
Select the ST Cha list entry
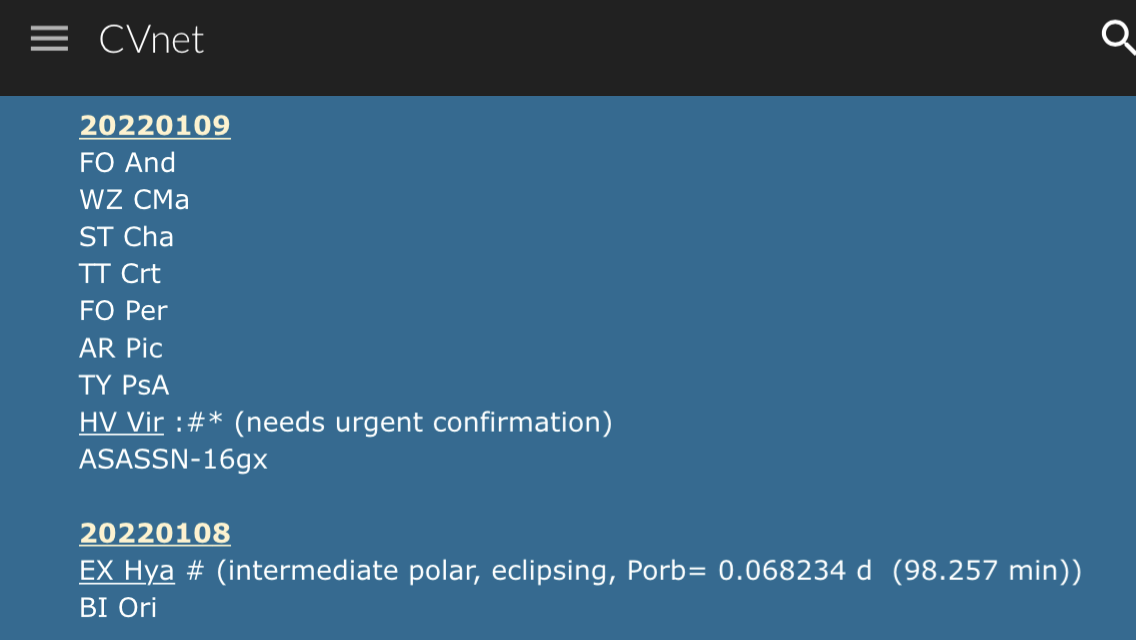point(126,237)
